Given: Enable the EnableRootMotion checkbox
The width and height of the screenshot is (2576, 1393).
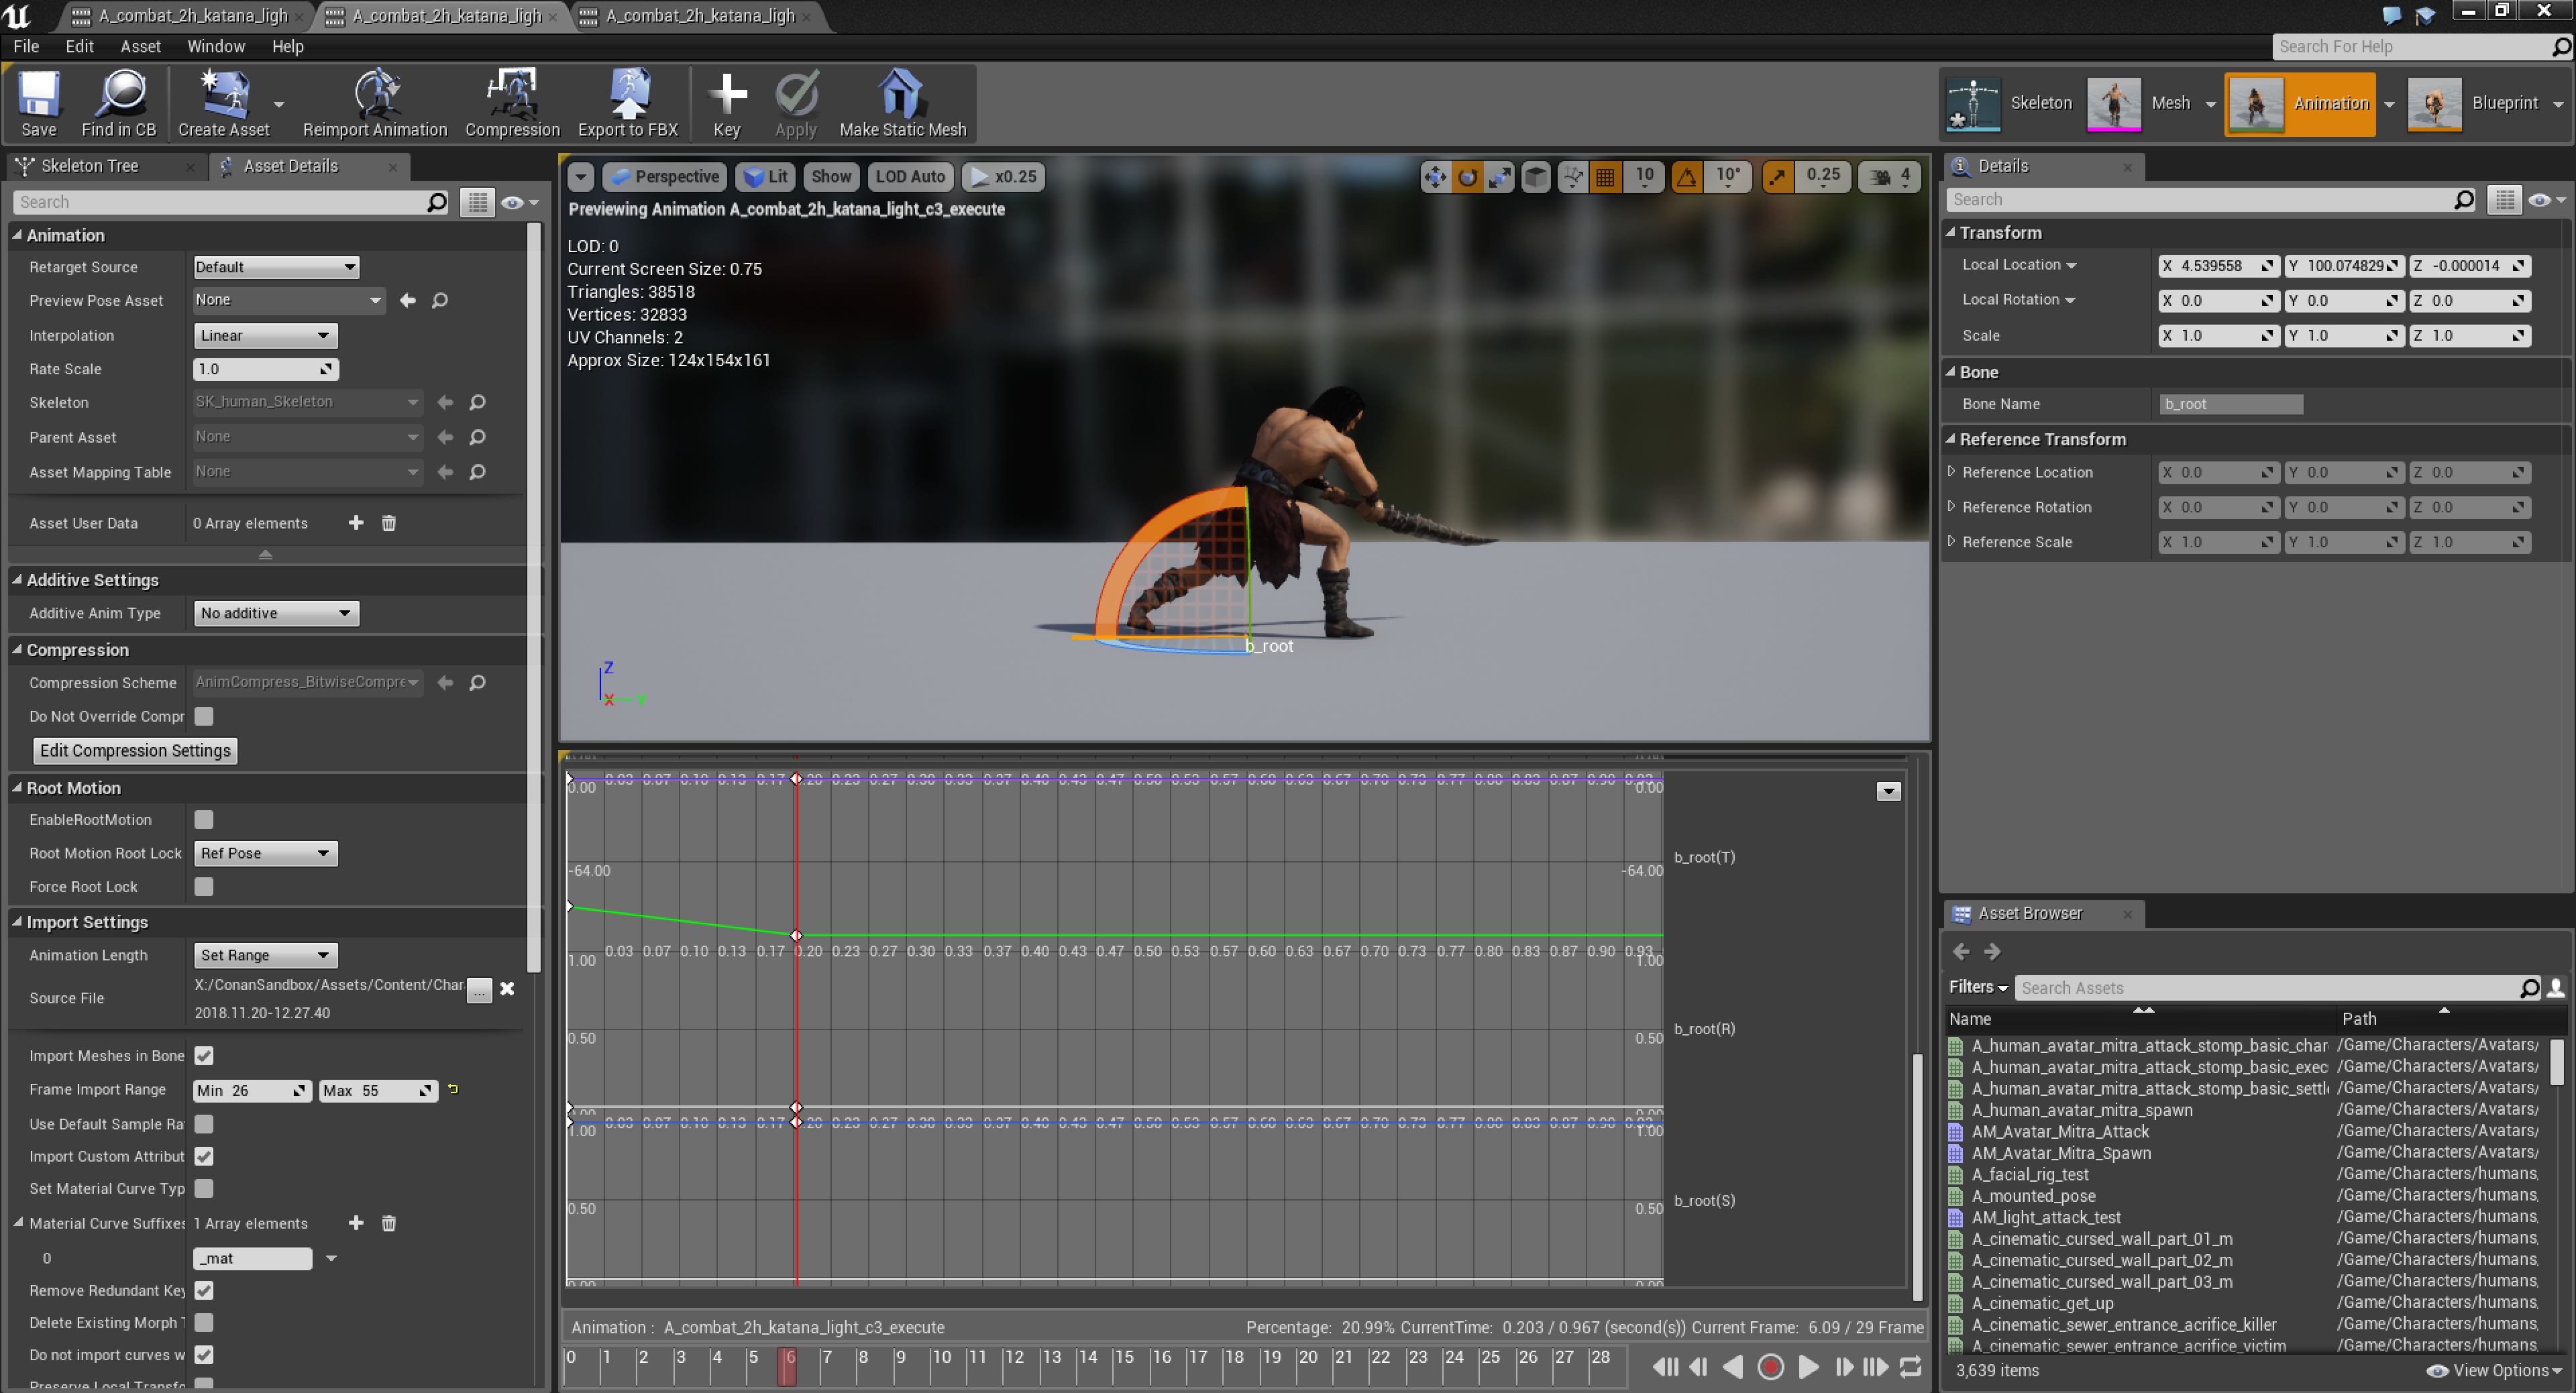Looking at the screenshot, I should 204,820.
